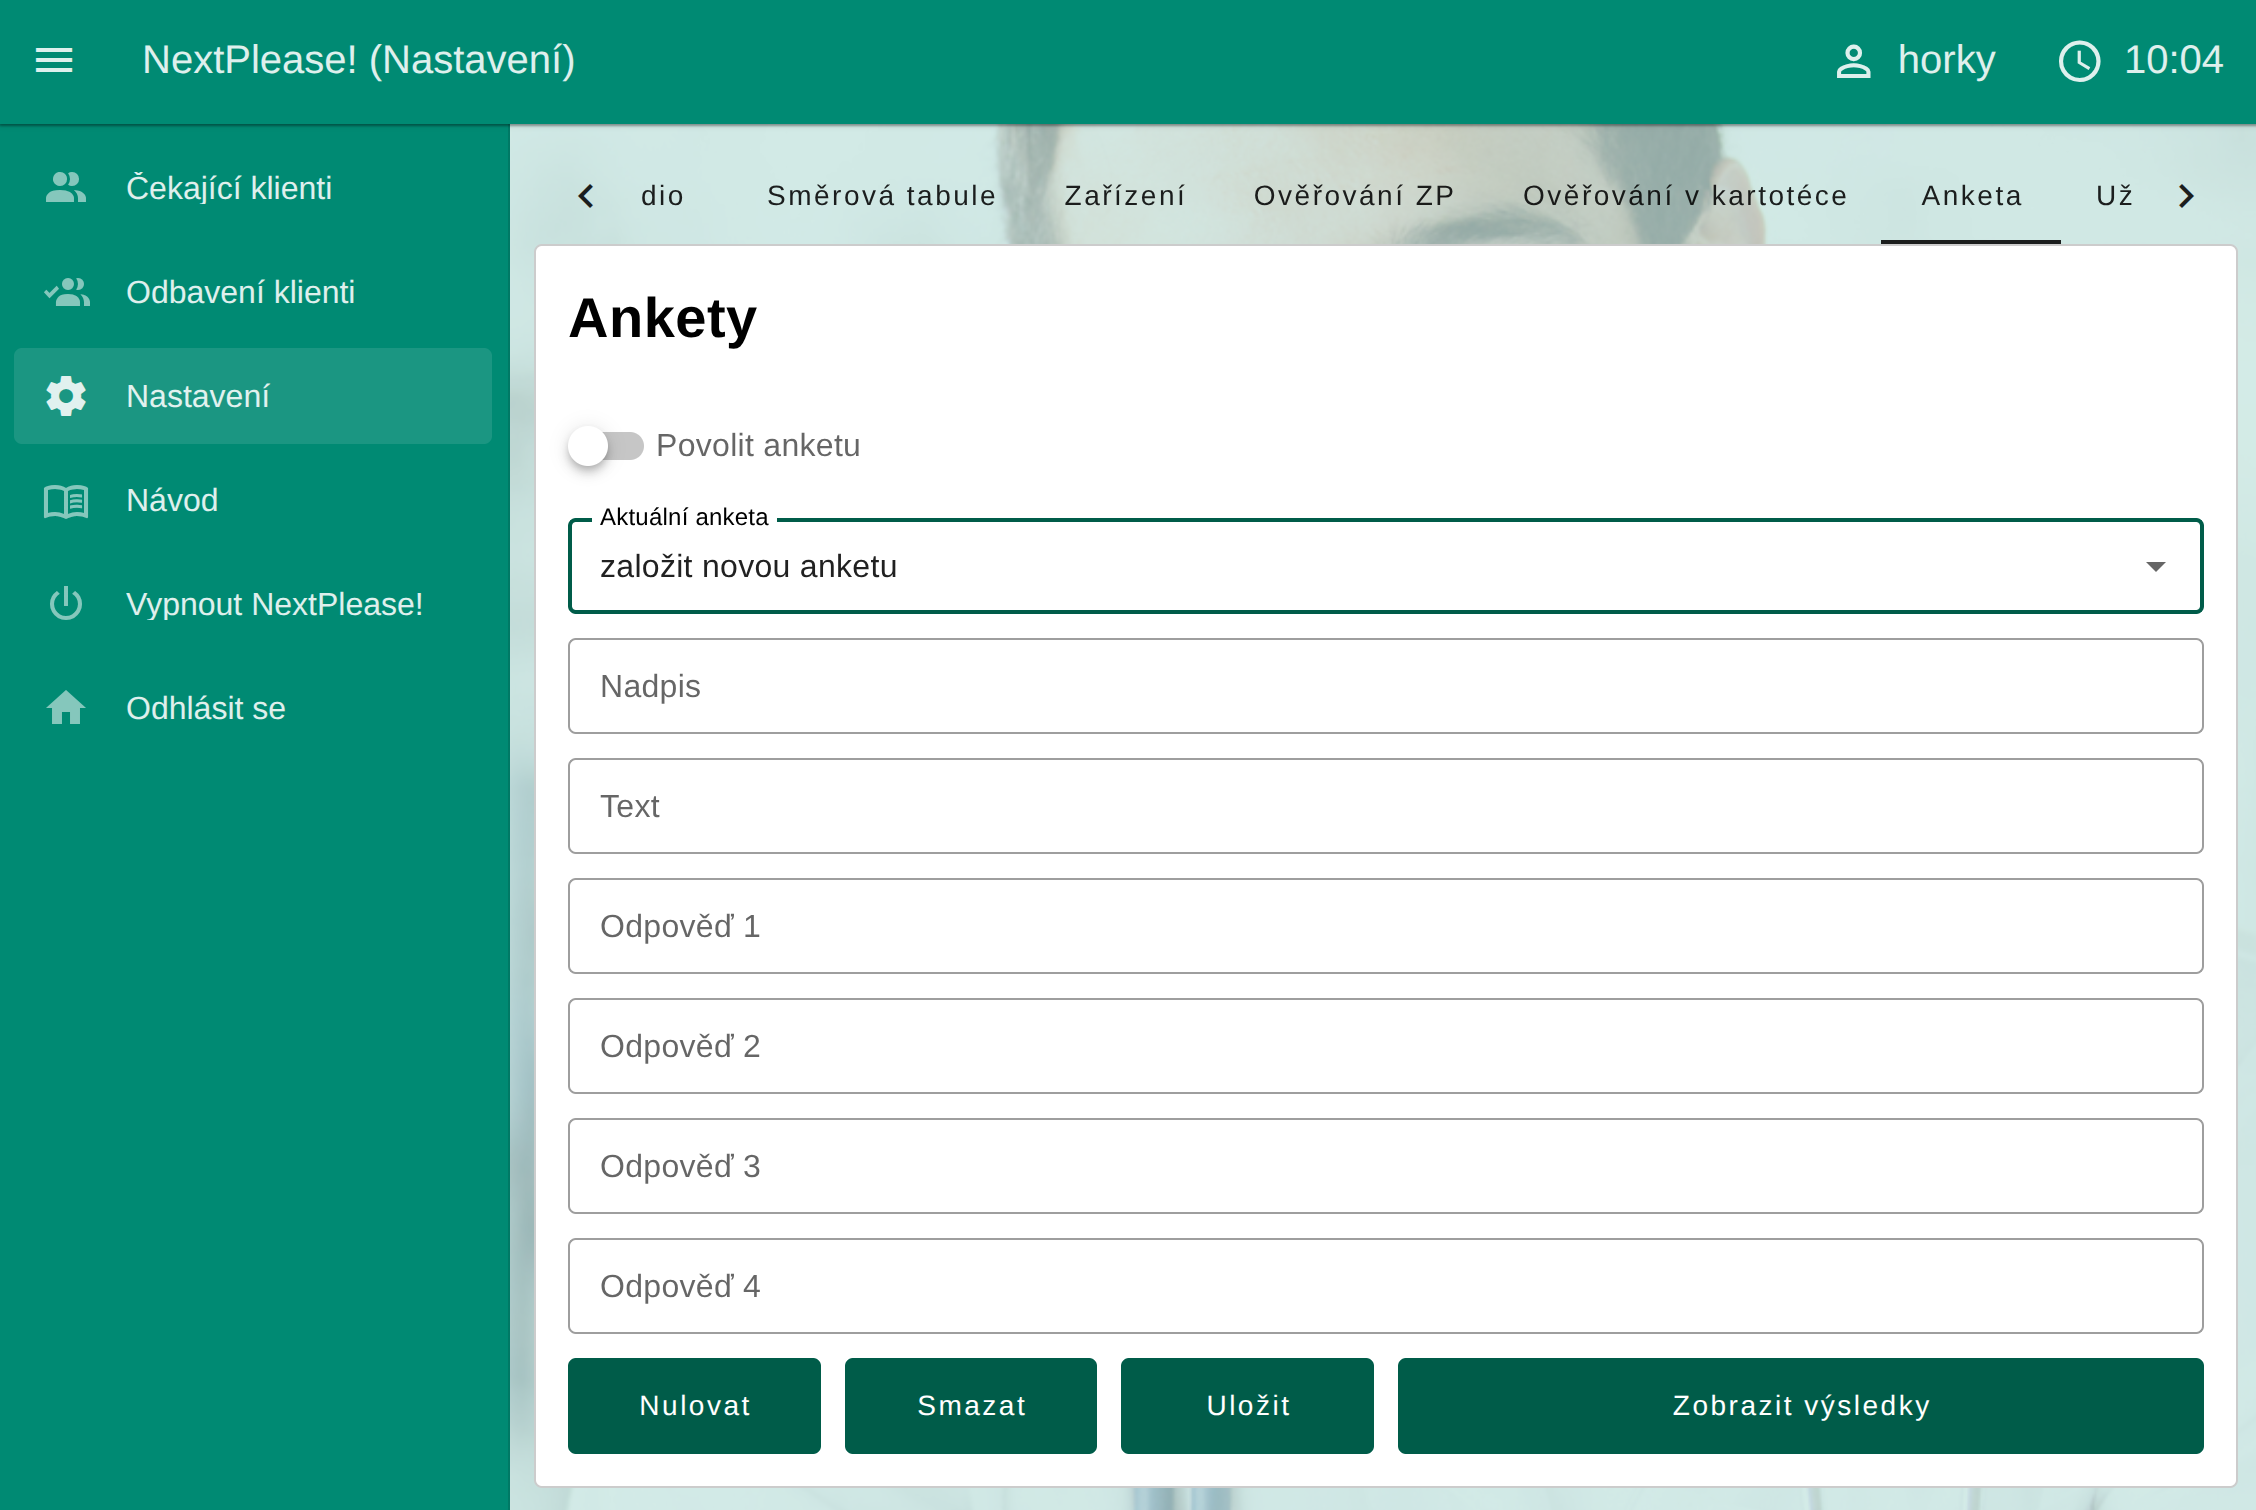Viewport: 2256px width, 1510px height.
Task: Click the Odhlásit se home icon
Action: point(66,708)
